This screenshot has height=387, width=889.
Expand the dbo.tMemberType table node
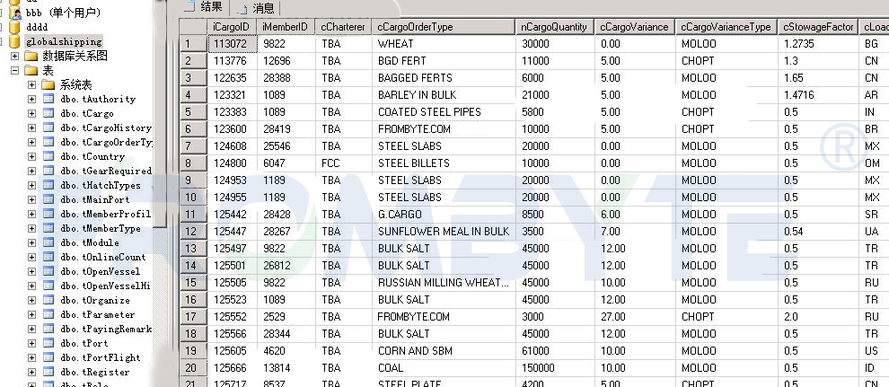[32, 228]
